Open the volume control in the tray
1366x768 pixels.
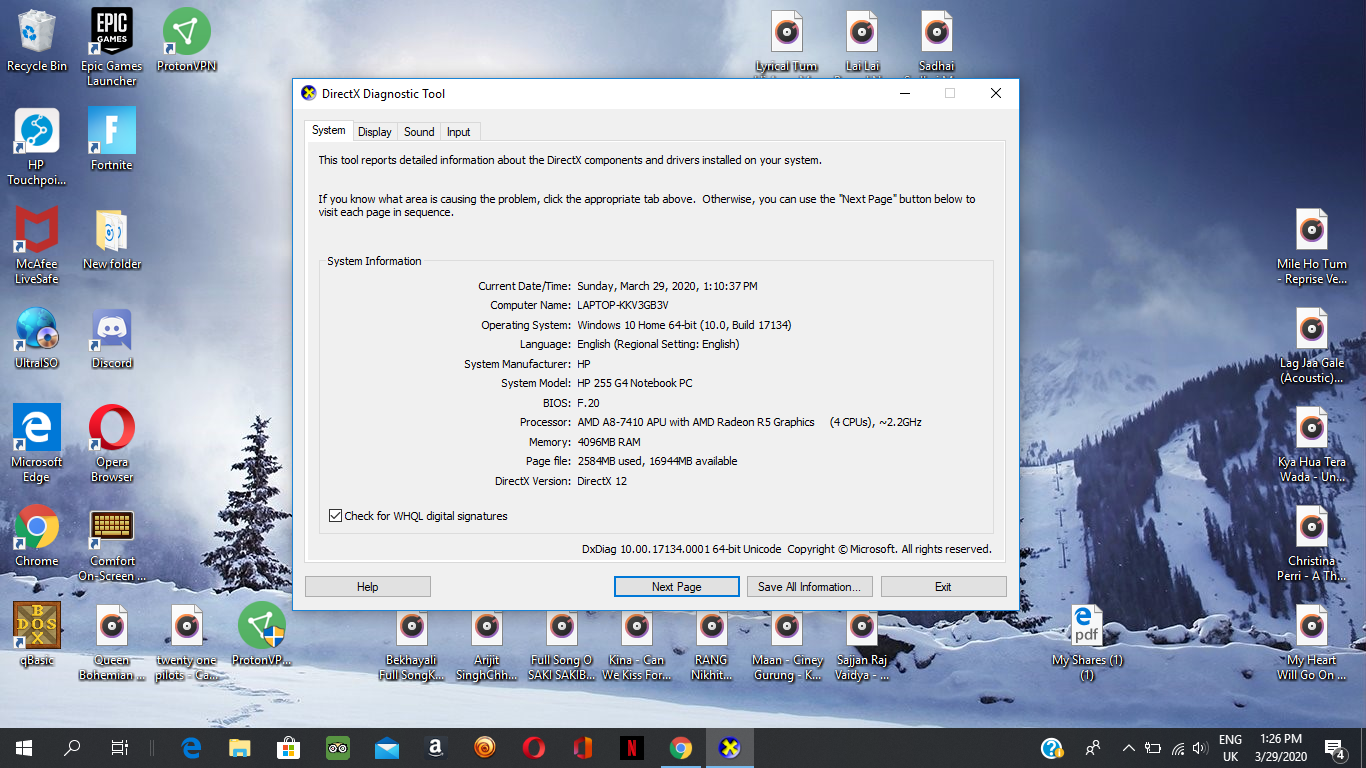click(1199, 747)
